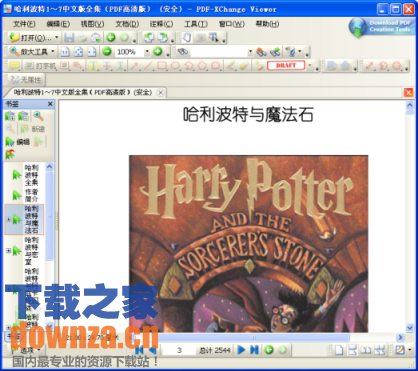Image resolution: width=418 pixels, height=371 pixels.
Task: Select the Eraser tool
Action: pos(244,65)
